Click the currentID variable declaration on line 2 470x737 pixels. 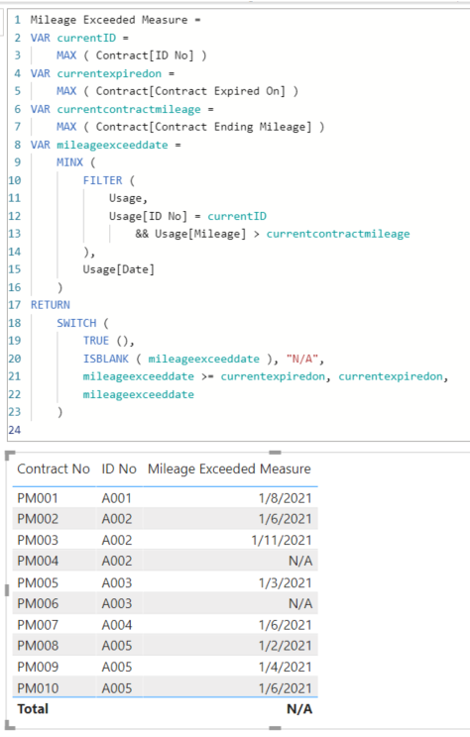pyautogui.click(x=86, y=38)
